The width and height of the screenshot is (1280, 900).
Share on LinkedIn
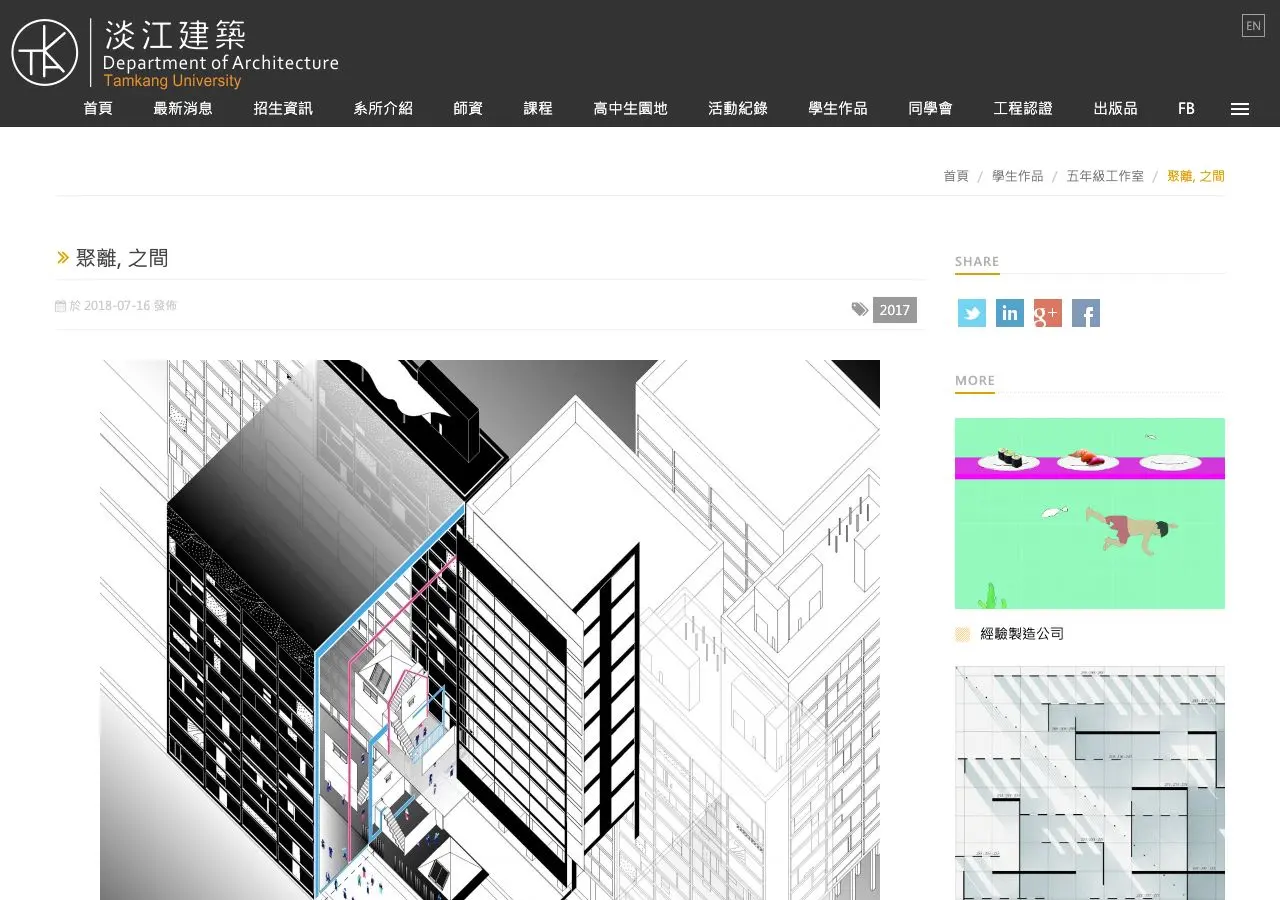[1010, 313]
